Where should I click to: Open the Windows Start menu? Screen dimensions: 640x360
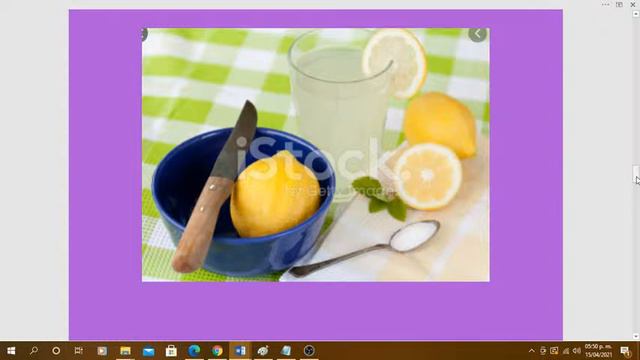[11, 351]
